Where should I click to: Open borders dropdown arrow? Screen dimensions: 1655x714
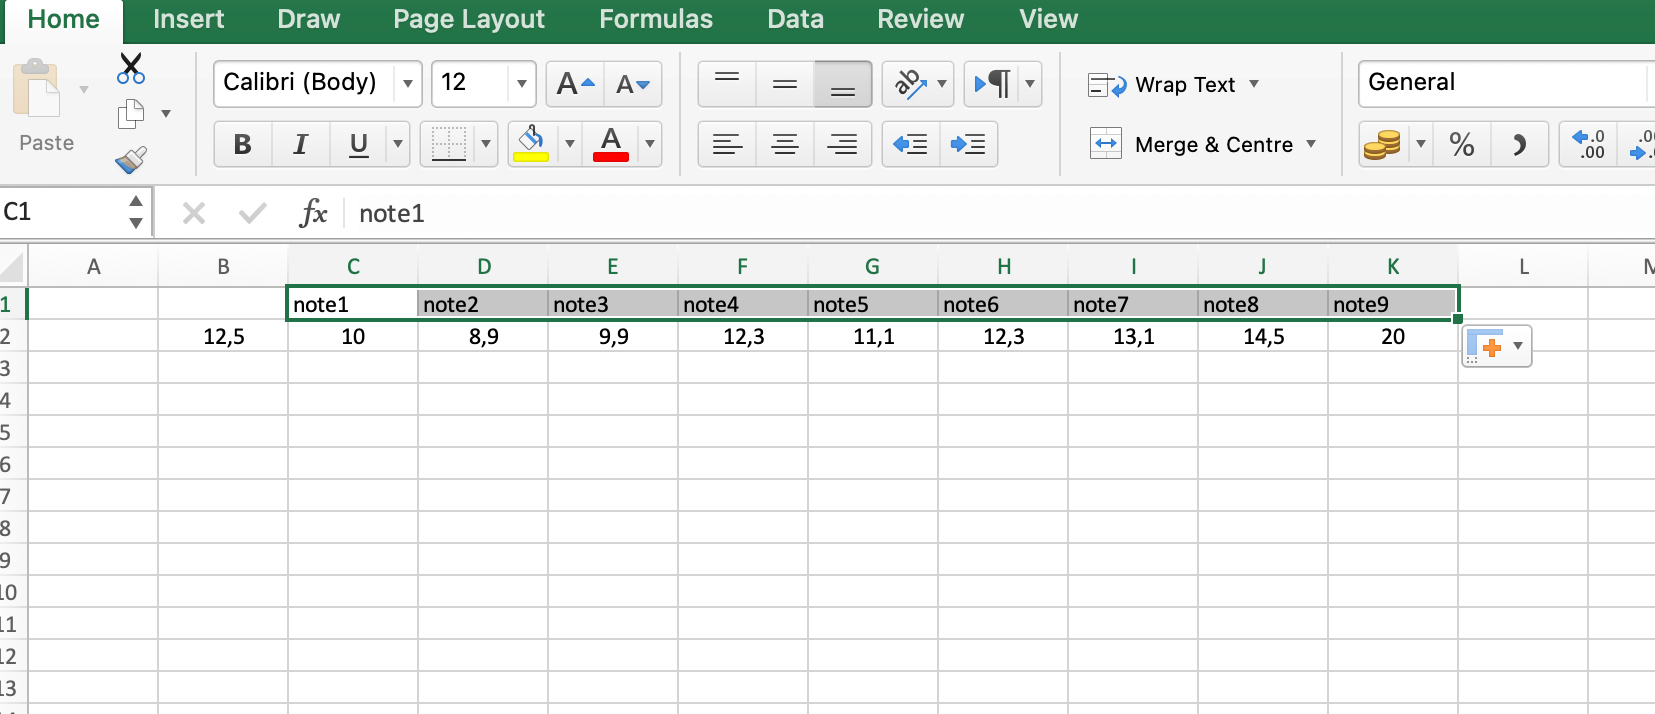pyautogui.click(x=486, y=144)
